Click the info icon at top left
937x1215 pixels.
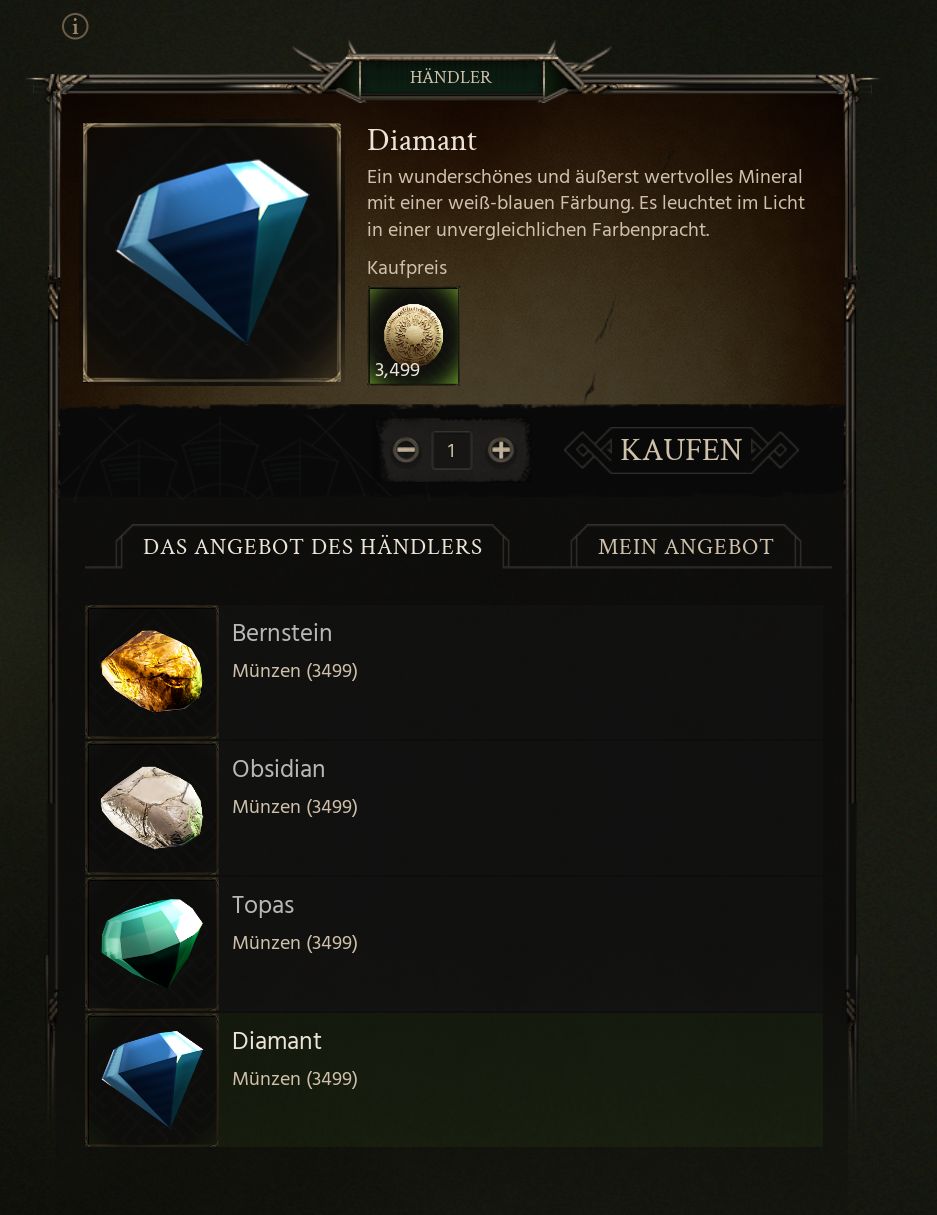75,26
